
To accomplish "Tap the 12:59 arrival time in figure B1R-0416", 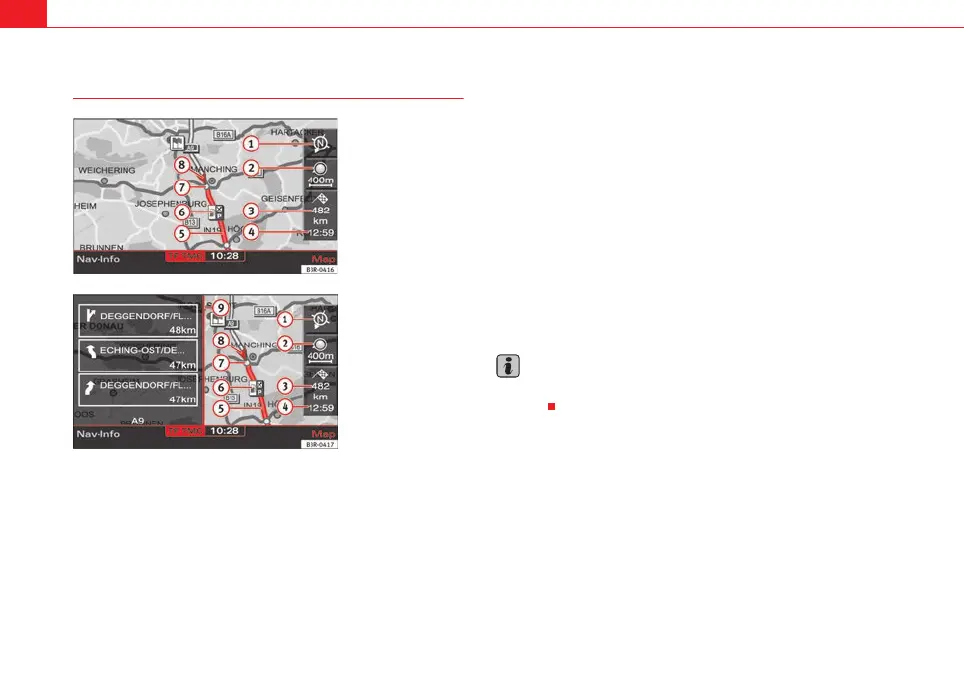I will point(321,232).
